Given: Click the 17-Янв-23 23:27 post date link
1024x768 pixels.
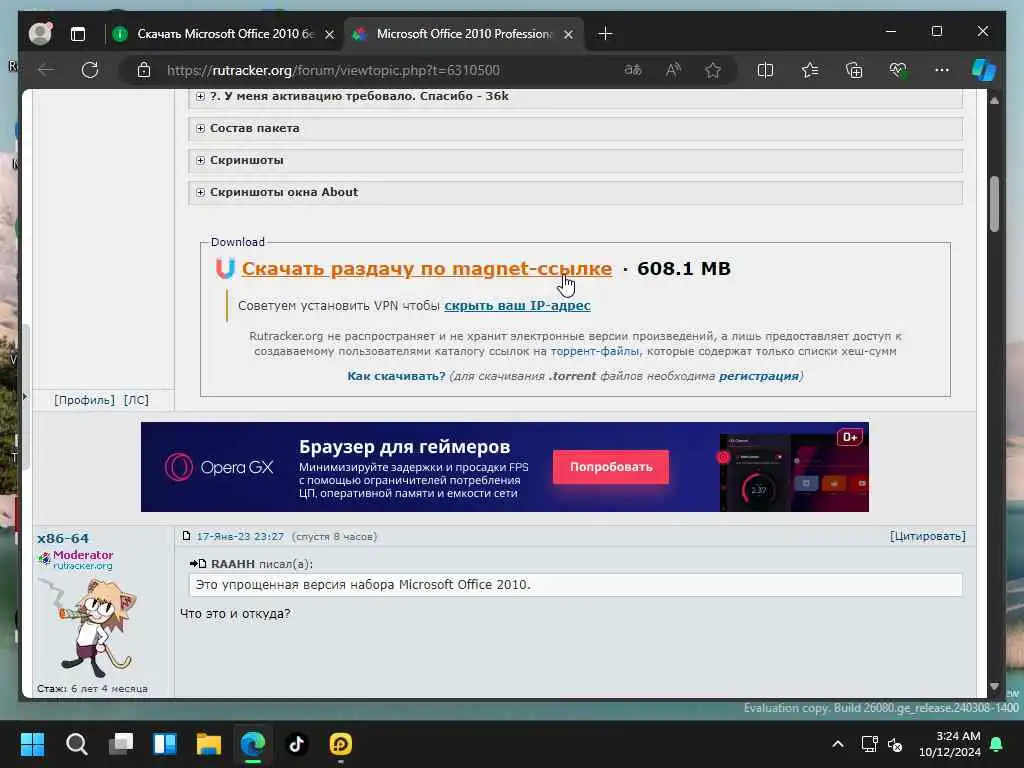Looking at the screenshot, I should 240,536.
